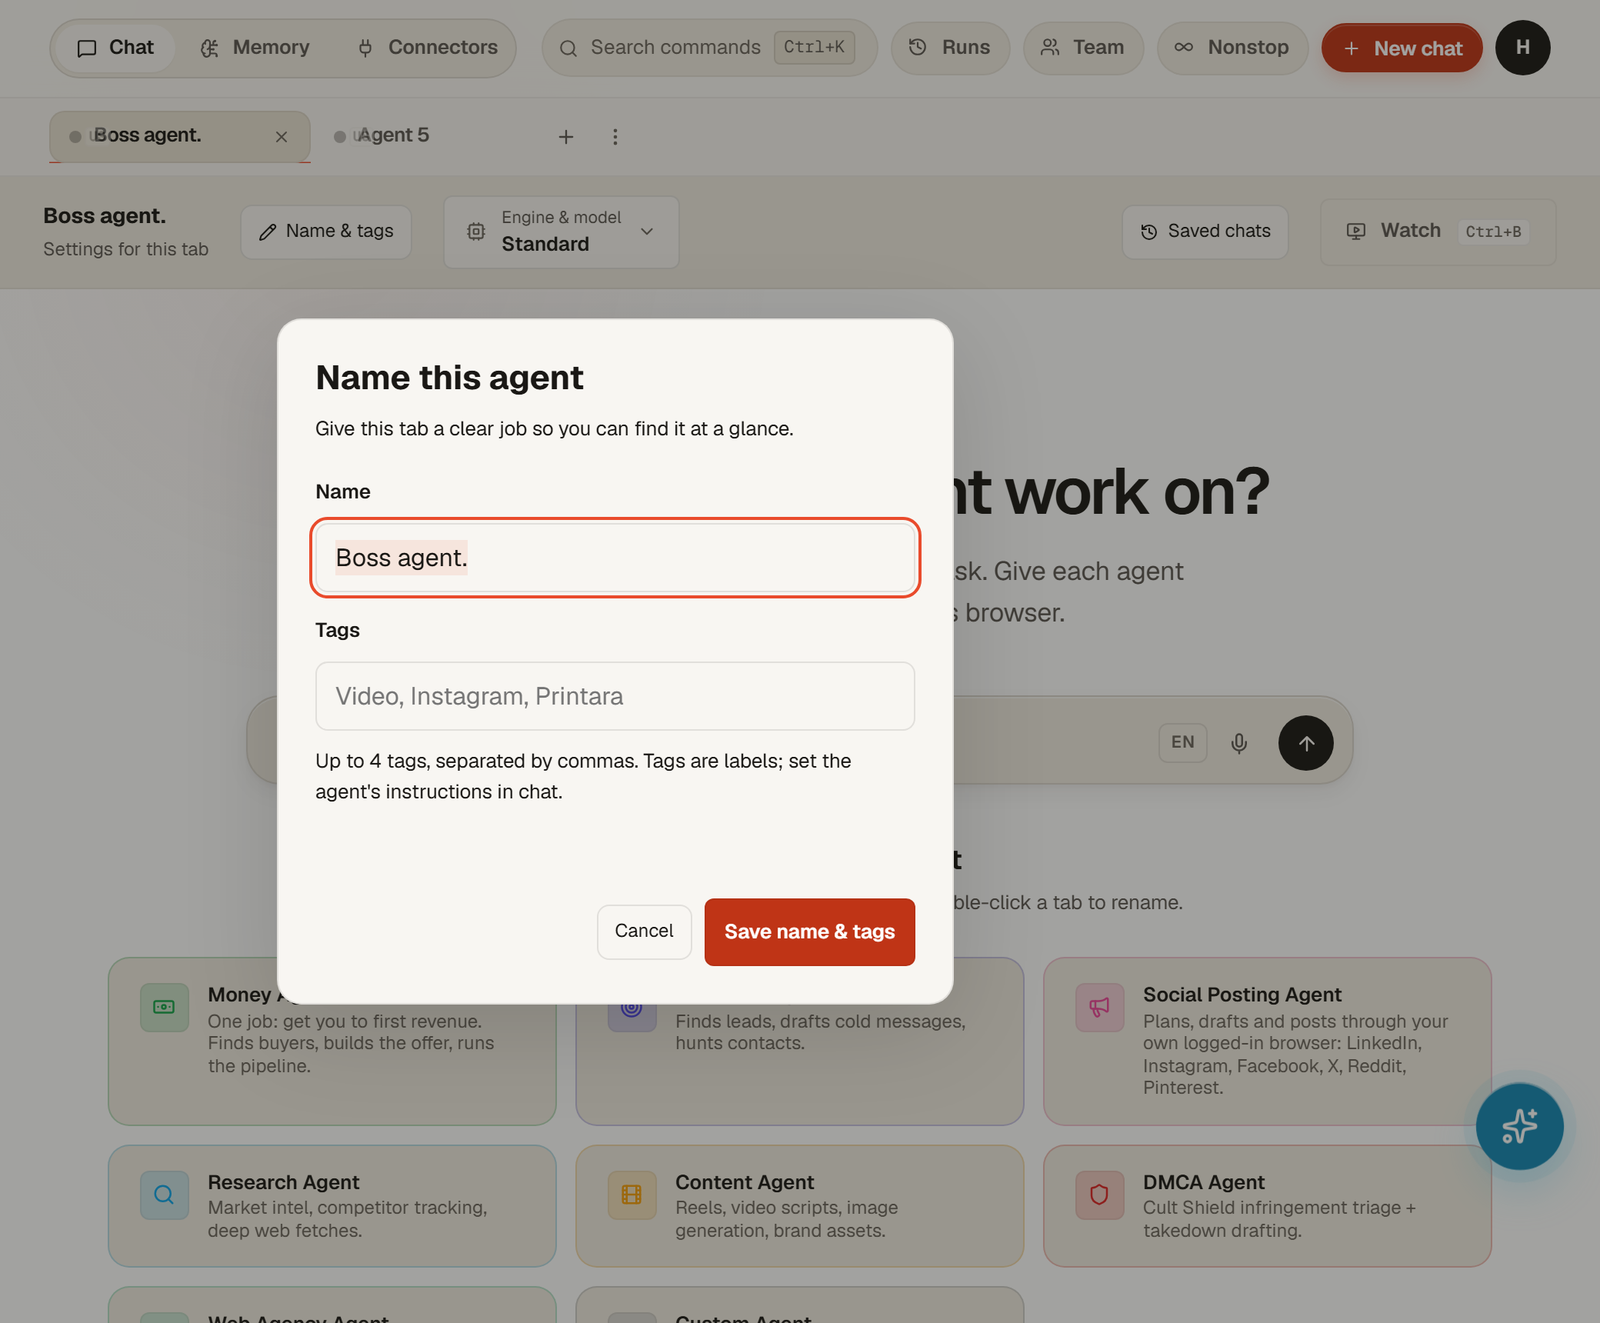Click the Name & tags button
Image resolution: width=1600 pixels, height=1323 pixels.
click(326, 232)
